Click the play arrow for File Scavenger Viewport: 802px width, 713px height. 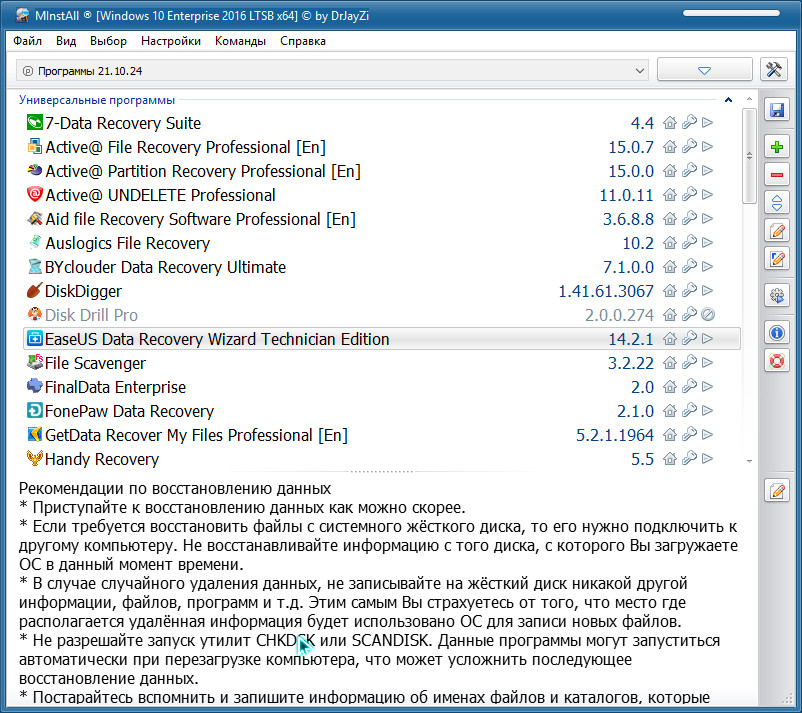click(x=707, y=363)
